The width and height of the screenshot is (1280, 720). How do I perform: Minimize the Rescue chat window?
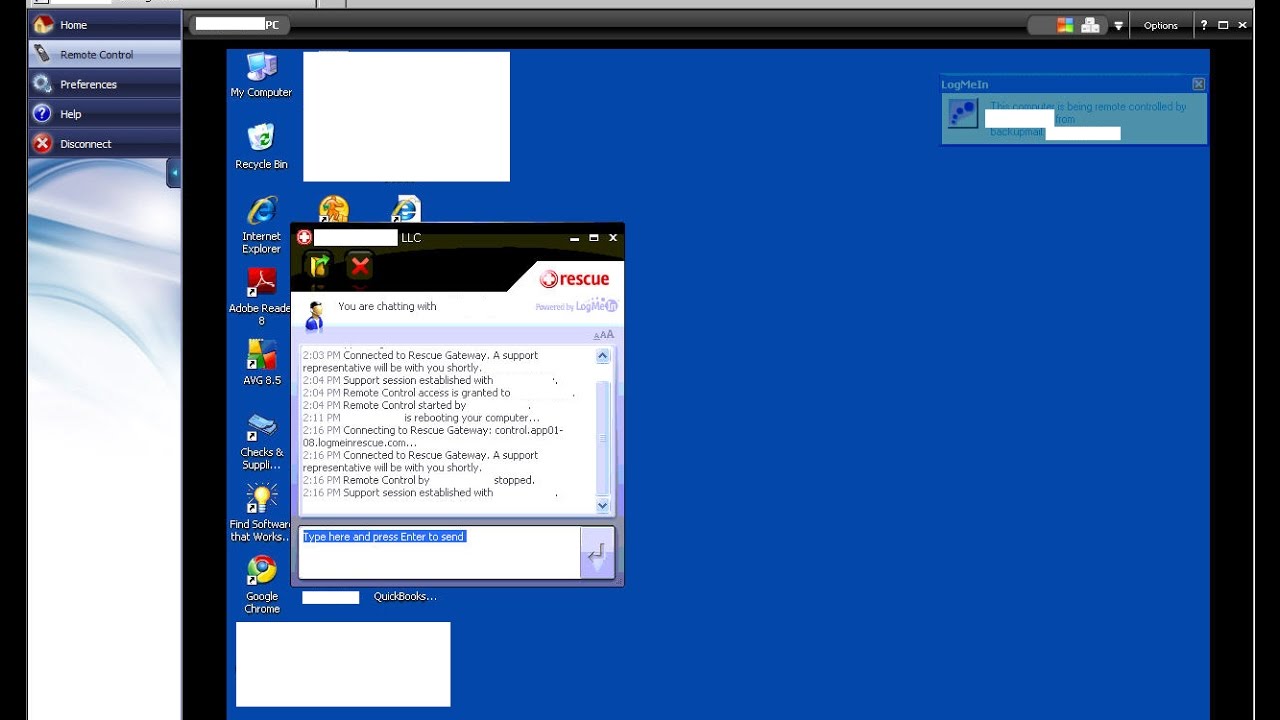575,238
